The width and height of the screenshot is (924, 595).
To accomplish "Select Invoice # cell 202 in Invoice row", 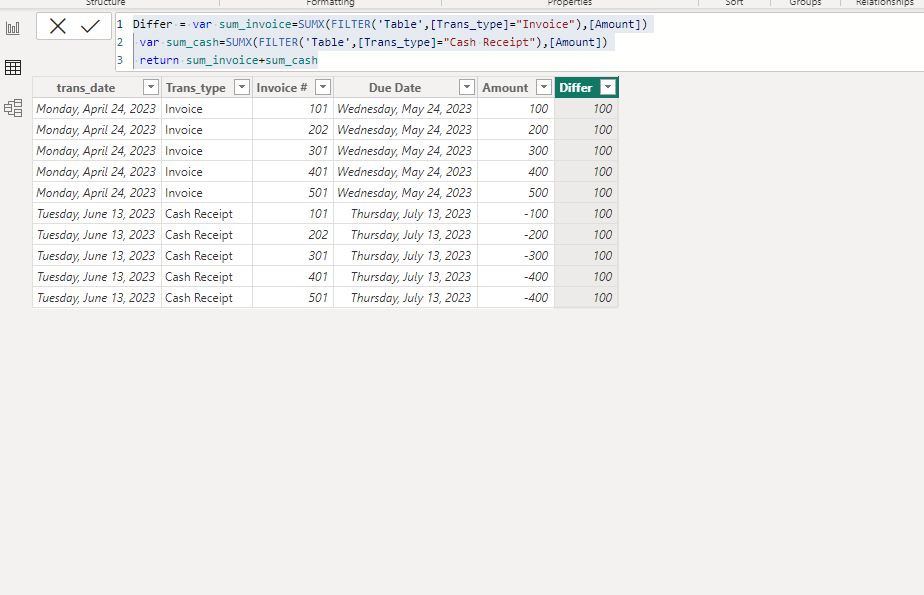I will click(293, 130).
